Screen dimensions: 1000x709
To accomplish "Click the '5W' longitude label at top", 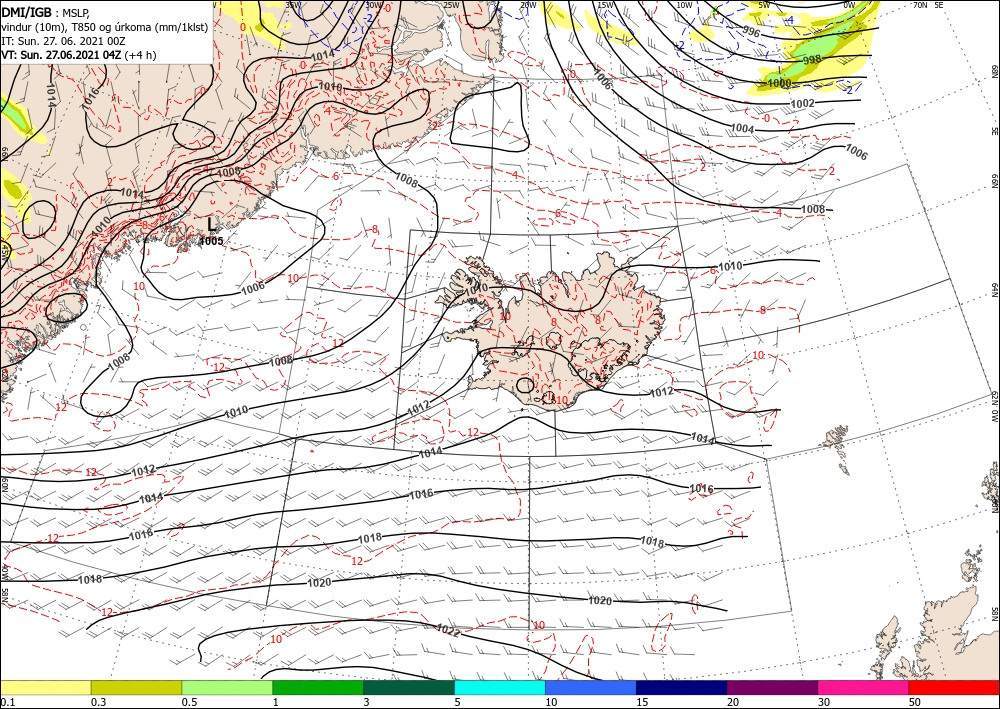I will pos(764,5).
